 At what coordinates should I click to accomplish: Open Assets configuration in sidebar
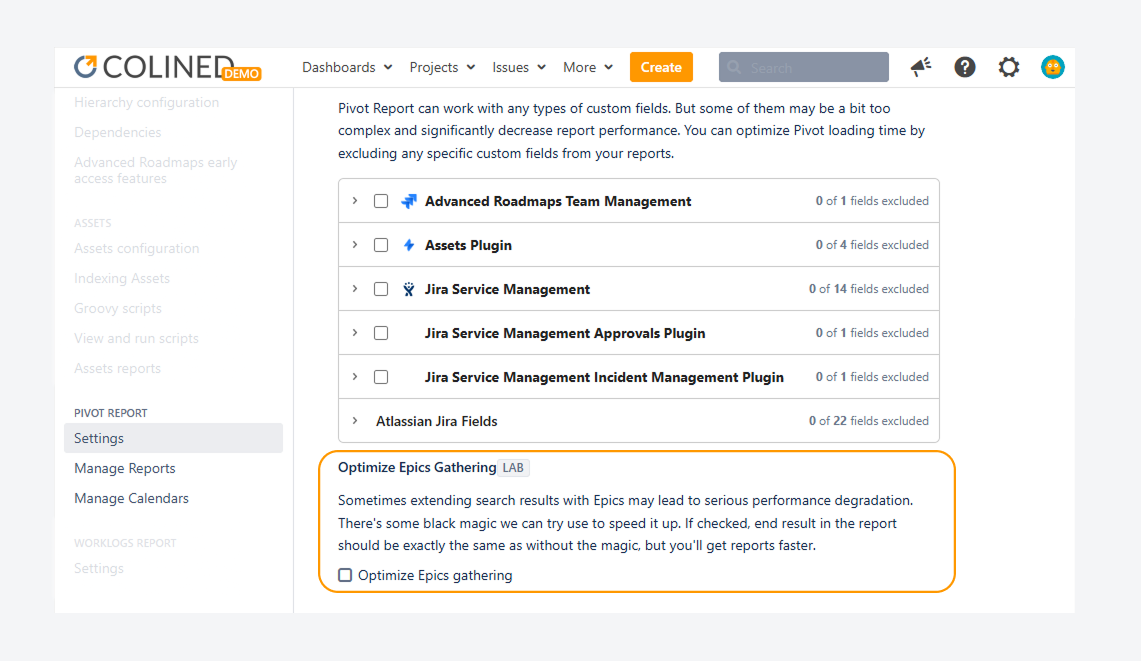tap(136, 248)
